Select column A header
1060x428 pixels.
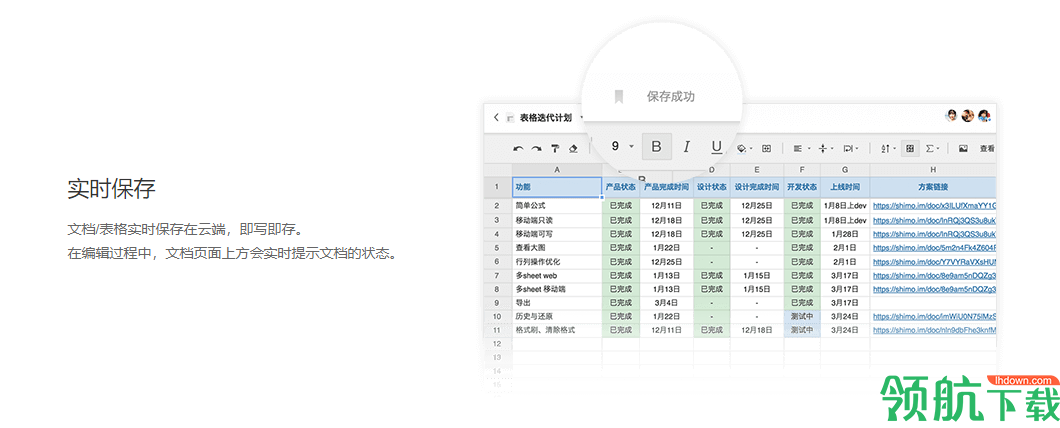[557, 170]
